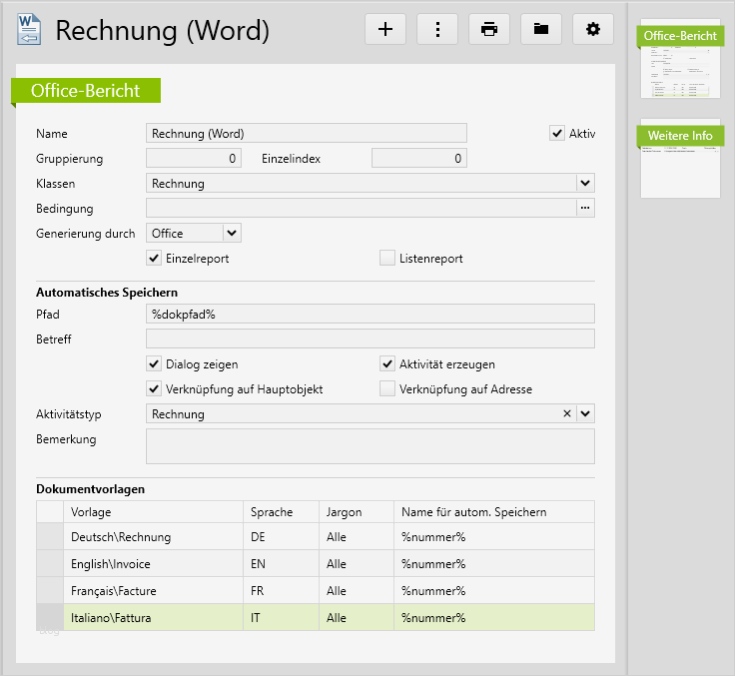Click the Word document icon beside title
The width and height of the screenshot is (735, 676).
coord(29,30)
